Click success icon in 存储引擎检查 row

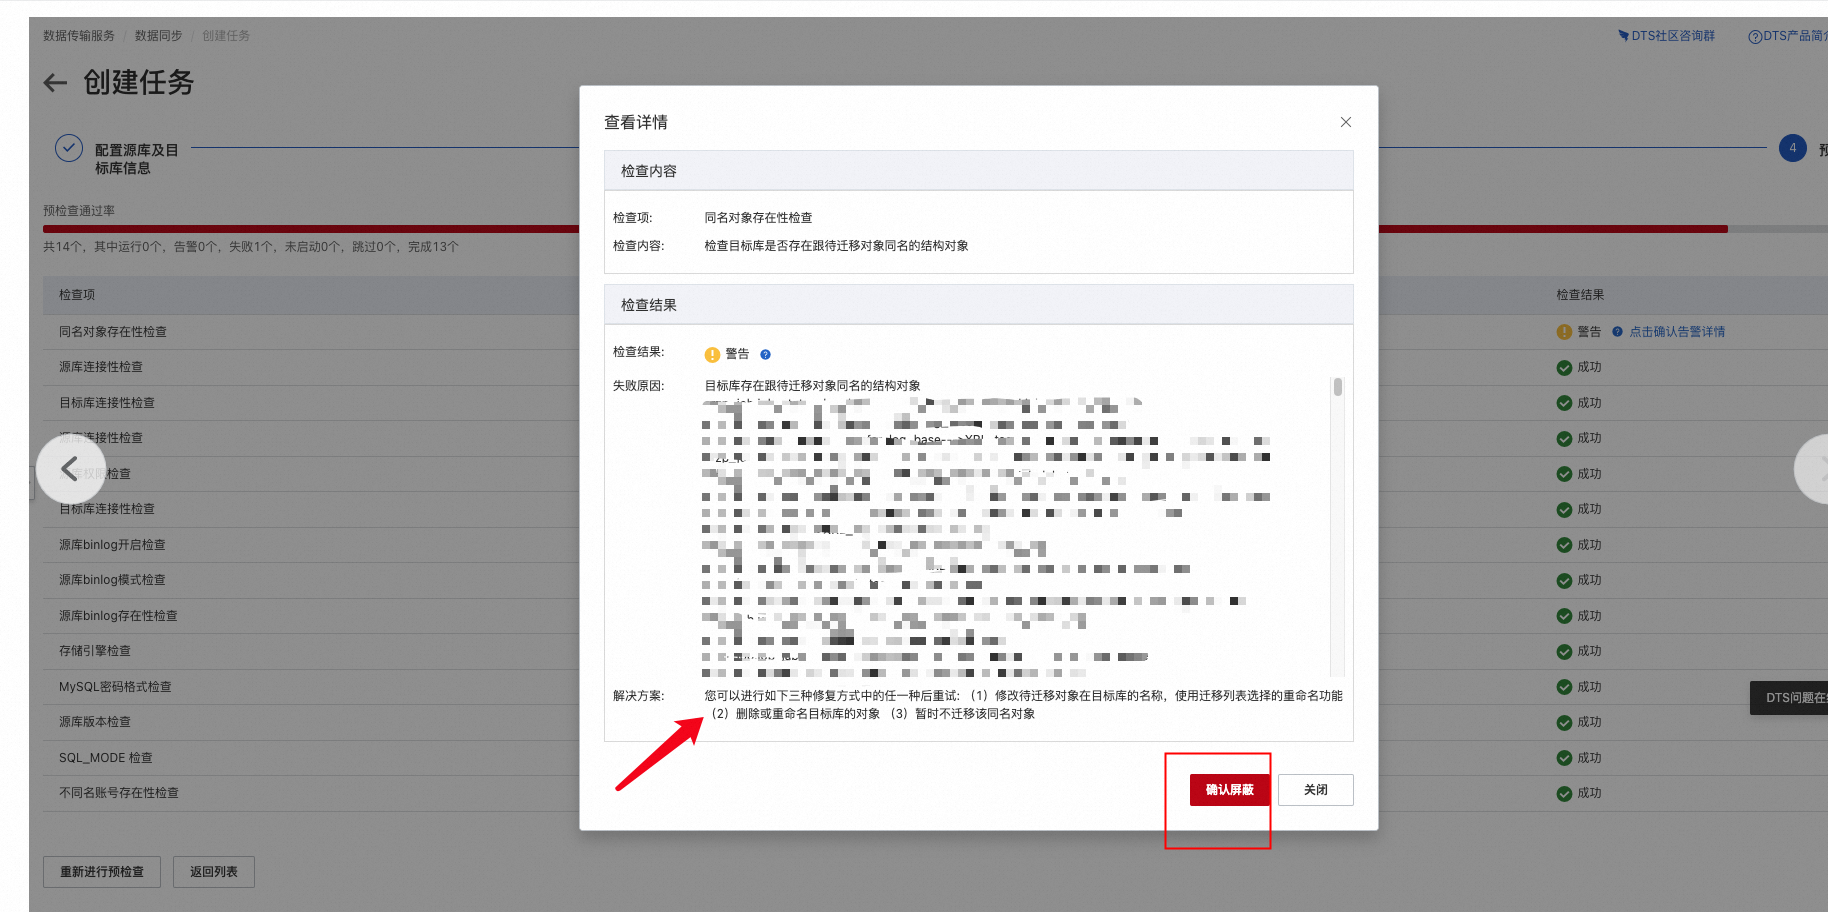point(1564,651)
